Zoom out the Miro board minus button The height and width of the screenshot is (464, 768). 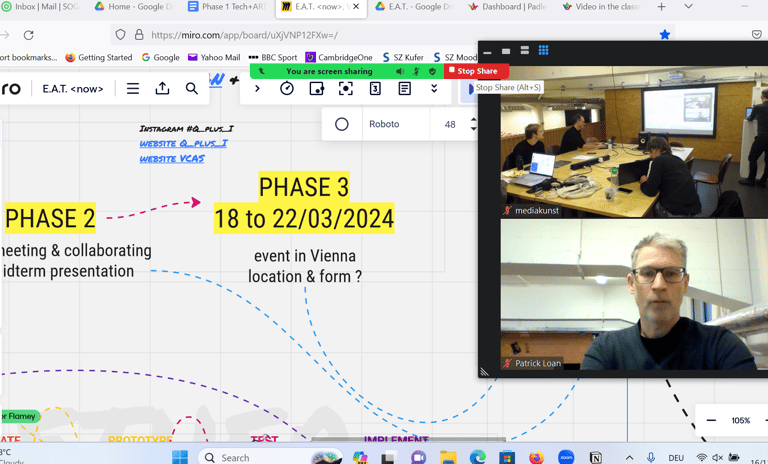(711, 420)
